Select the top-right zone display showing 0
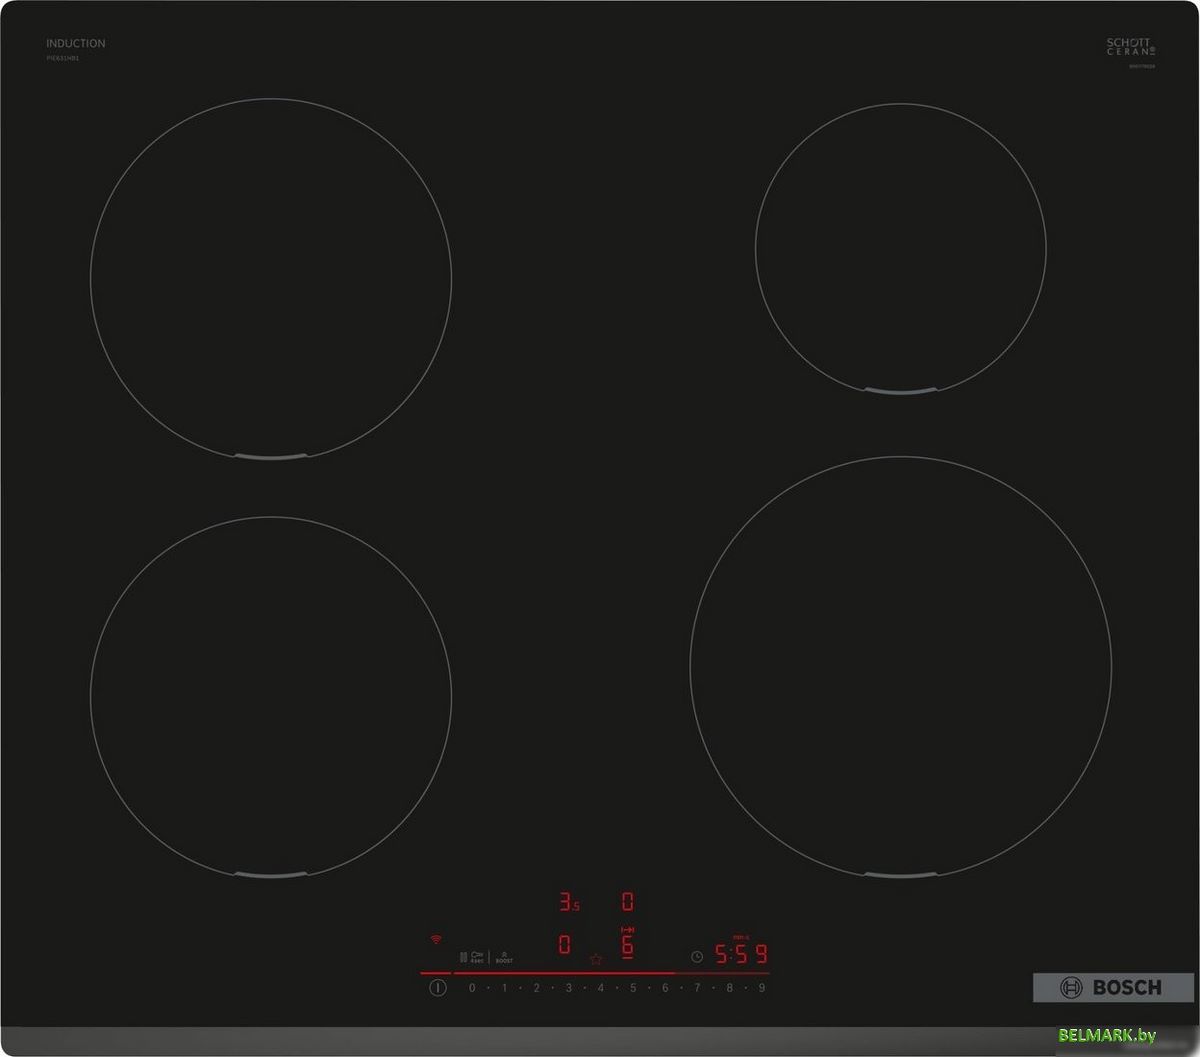The width and height of the screenshot is (1200, 1057). [628, 902]
